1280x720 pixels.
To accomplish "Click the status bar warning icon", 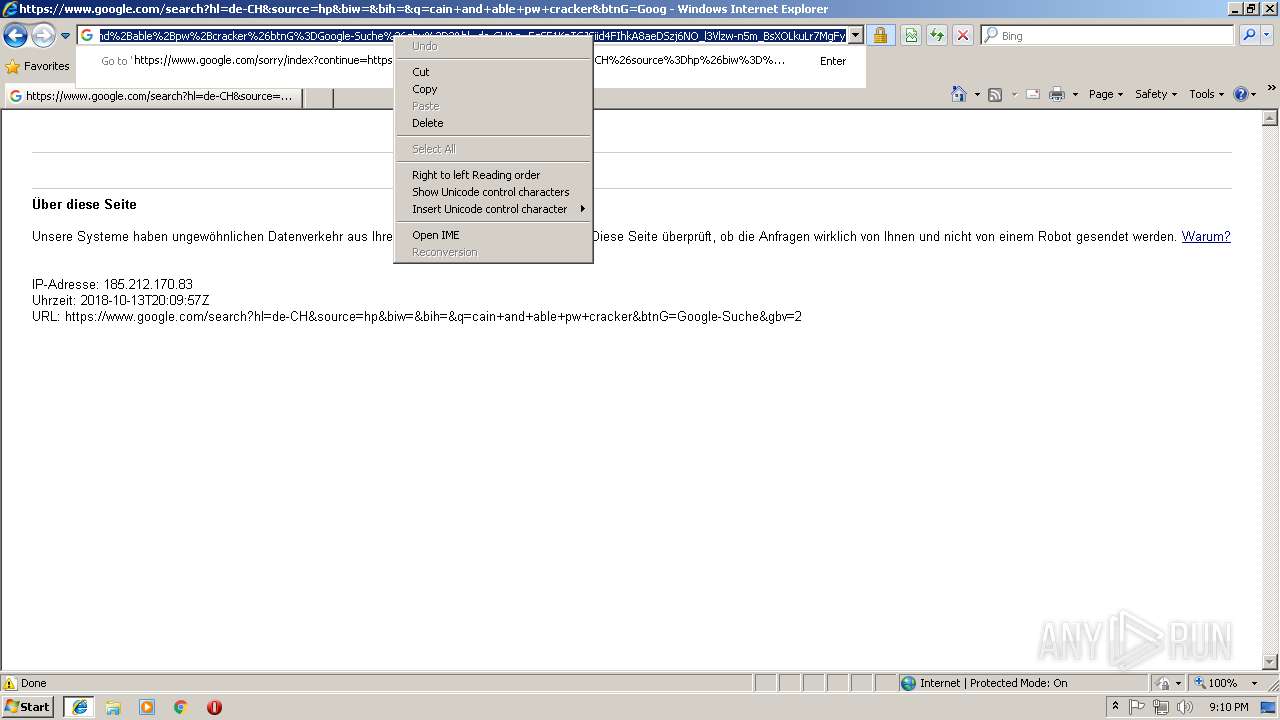I will 10,684.
